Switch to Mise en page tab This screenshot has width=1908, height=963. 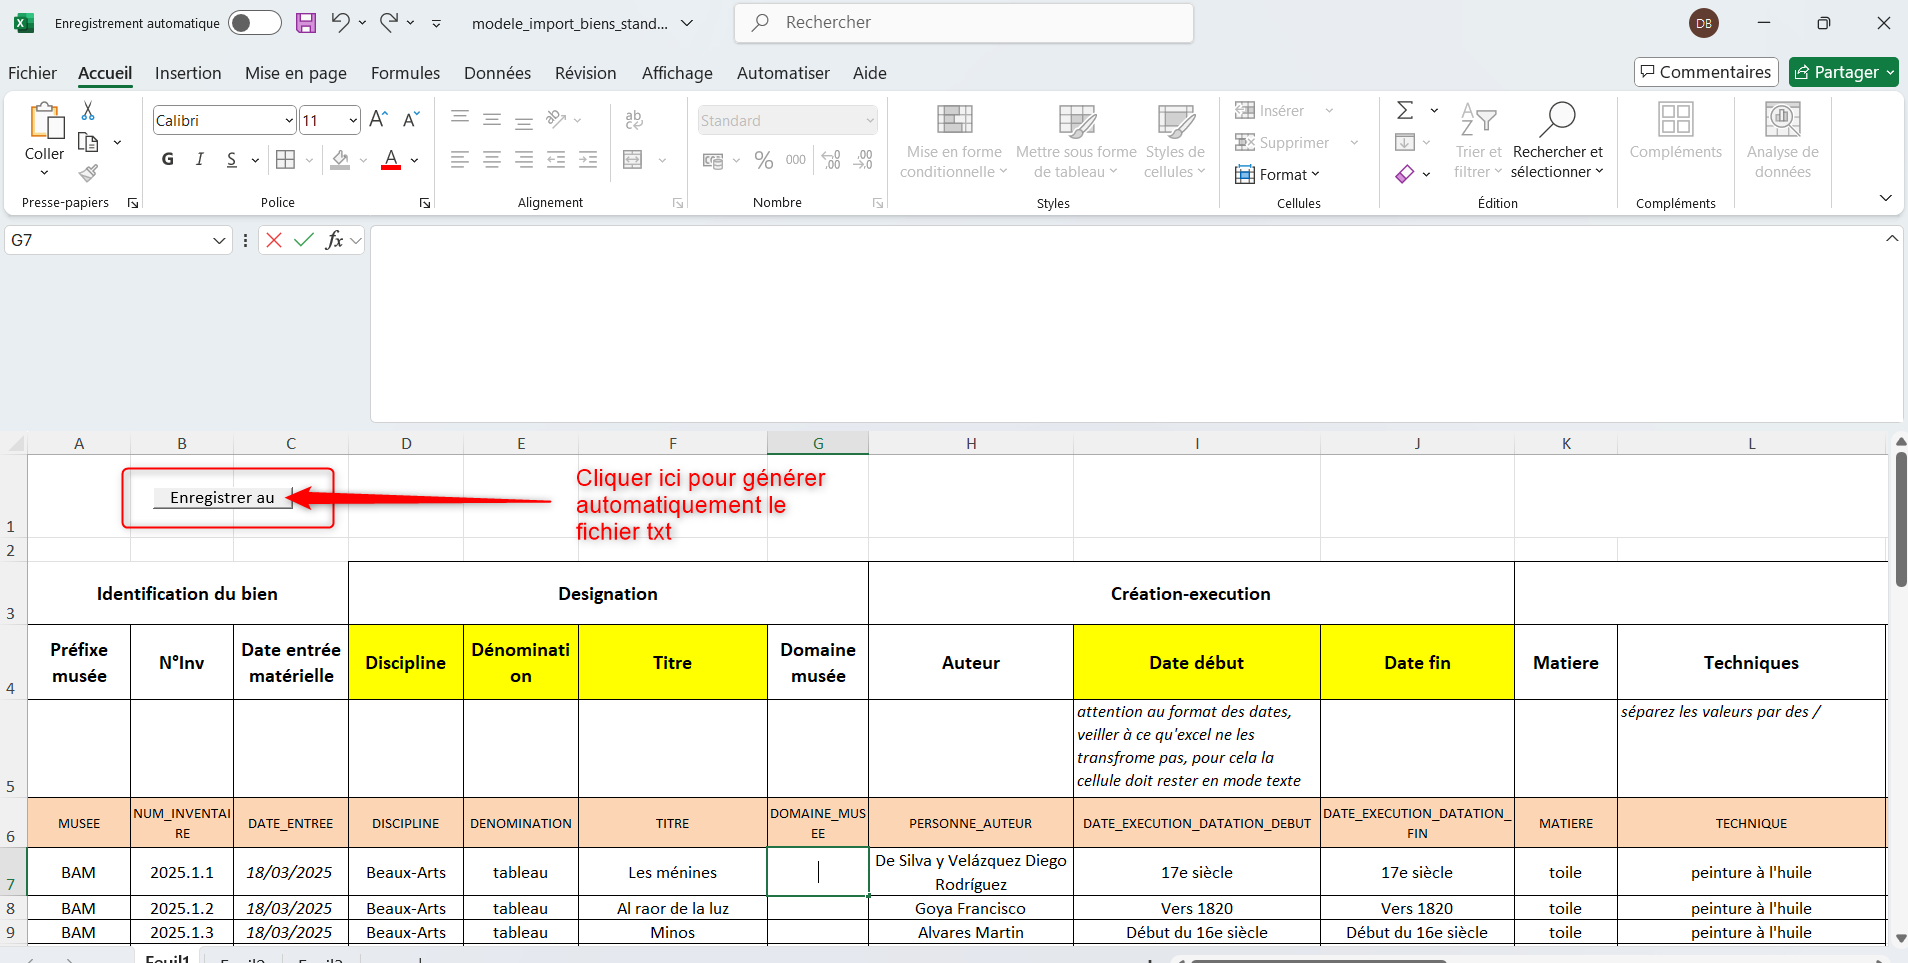[296, 73]
